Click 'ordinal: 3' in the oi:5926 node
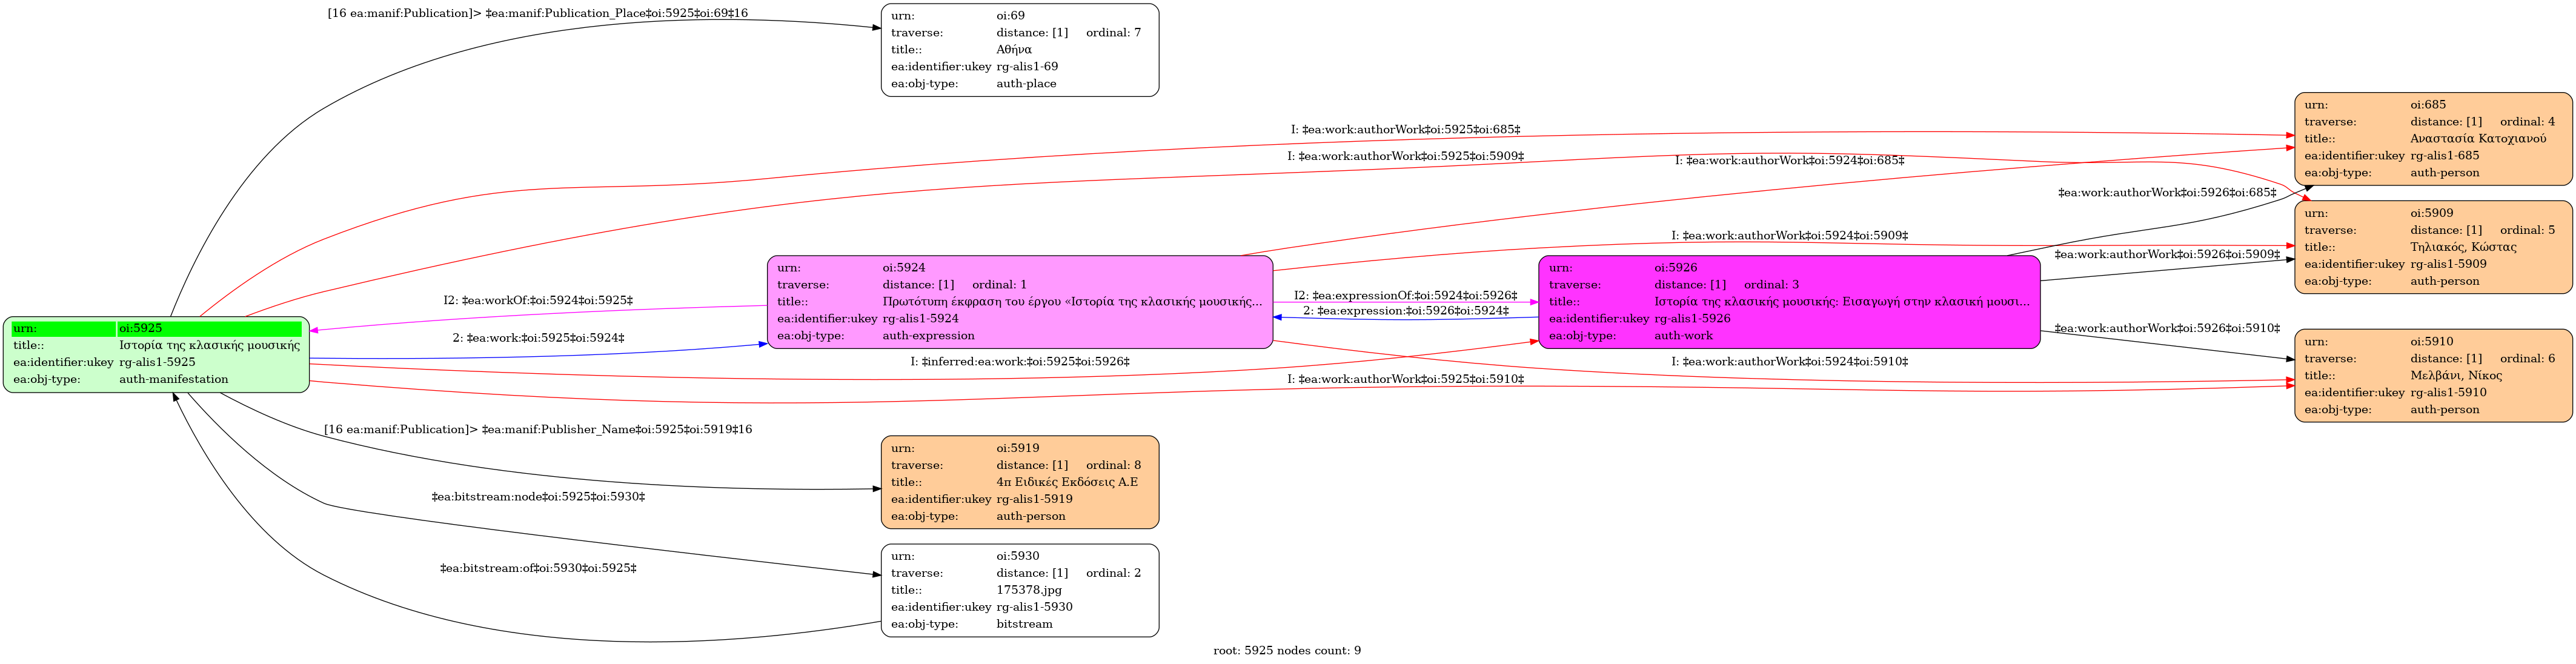This screenshot has height=664, width=2576. (x=1771, y=285)
